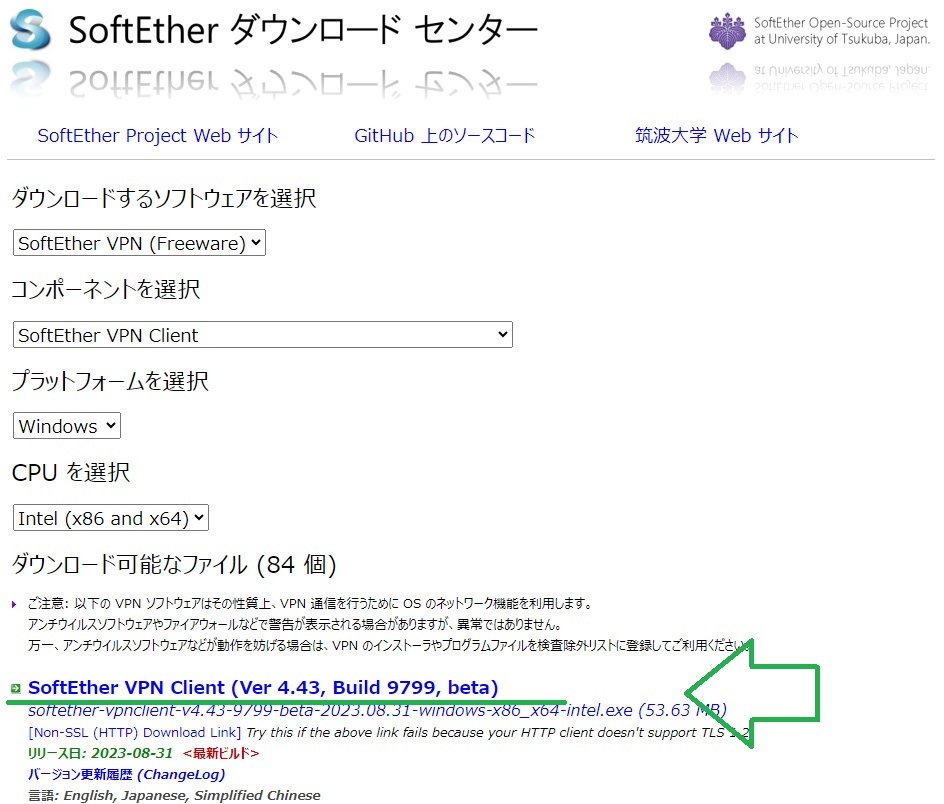
Task: Open the software dropdown showing SoftEther VPN (Freeware)
Action: (138, 242)
